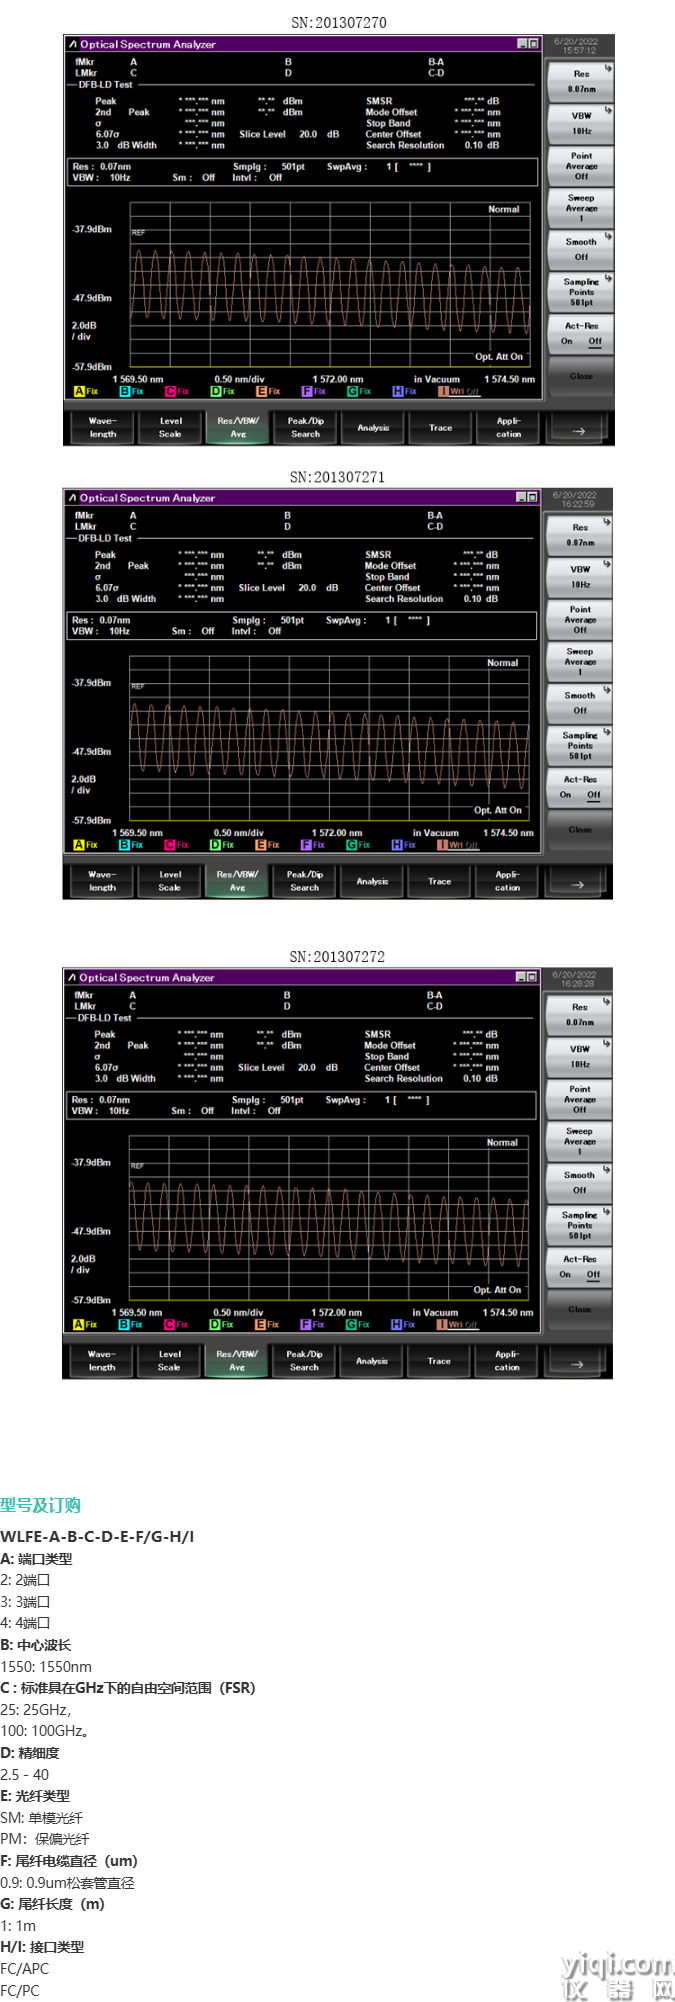Select trace G Fix in SN:201307271 analyzer
Screen dimensions: 675x2002
(359, 845)
